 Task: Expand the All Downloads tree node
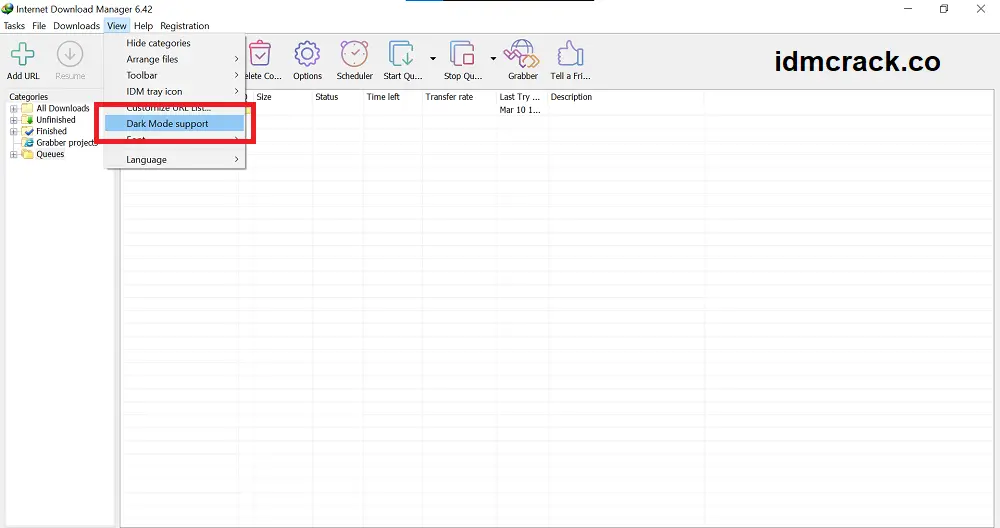(13, 108)
